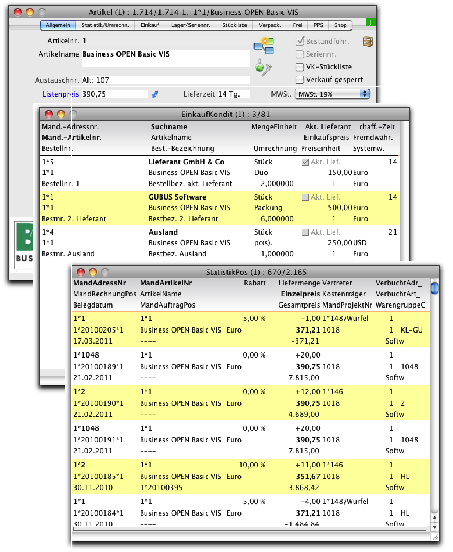Click Bestellbez. akt. Lieferant text
Viewport: 453px width, 552px height.
click(190, 184)
